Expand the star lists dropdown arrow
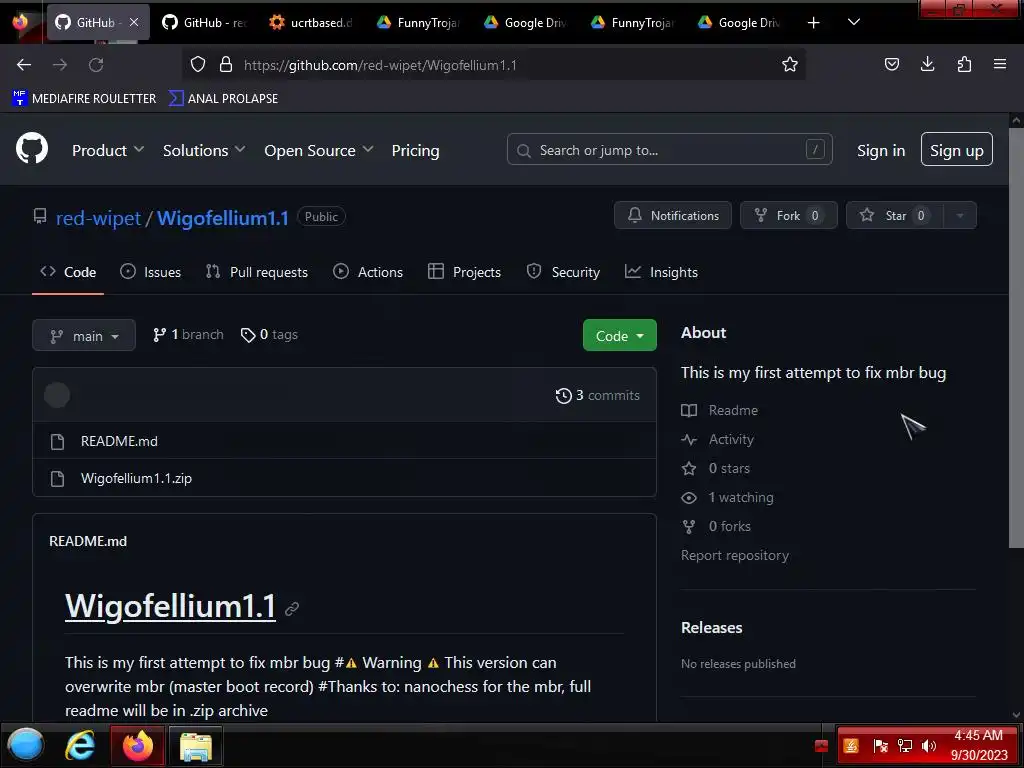Viewport: 1024px width, 768px height. click(960, 216)
